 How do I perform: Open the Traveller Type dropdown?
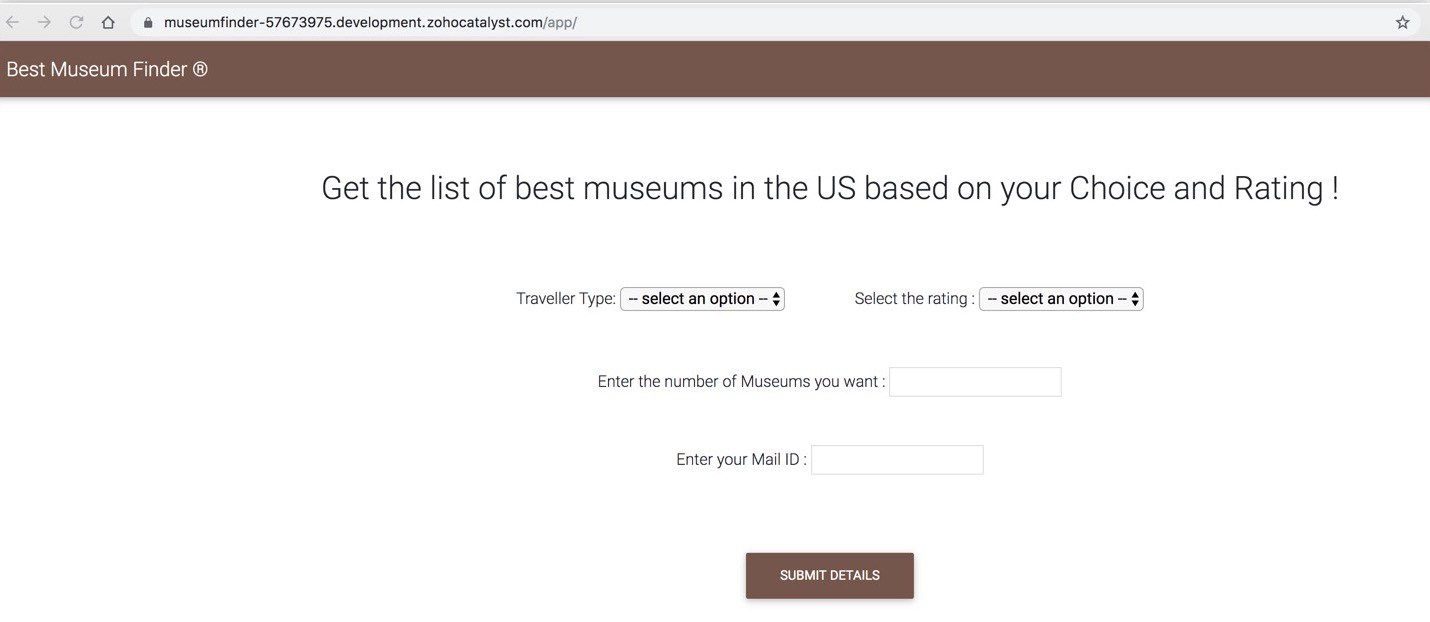pyautogui.click(x=702, y=299)
